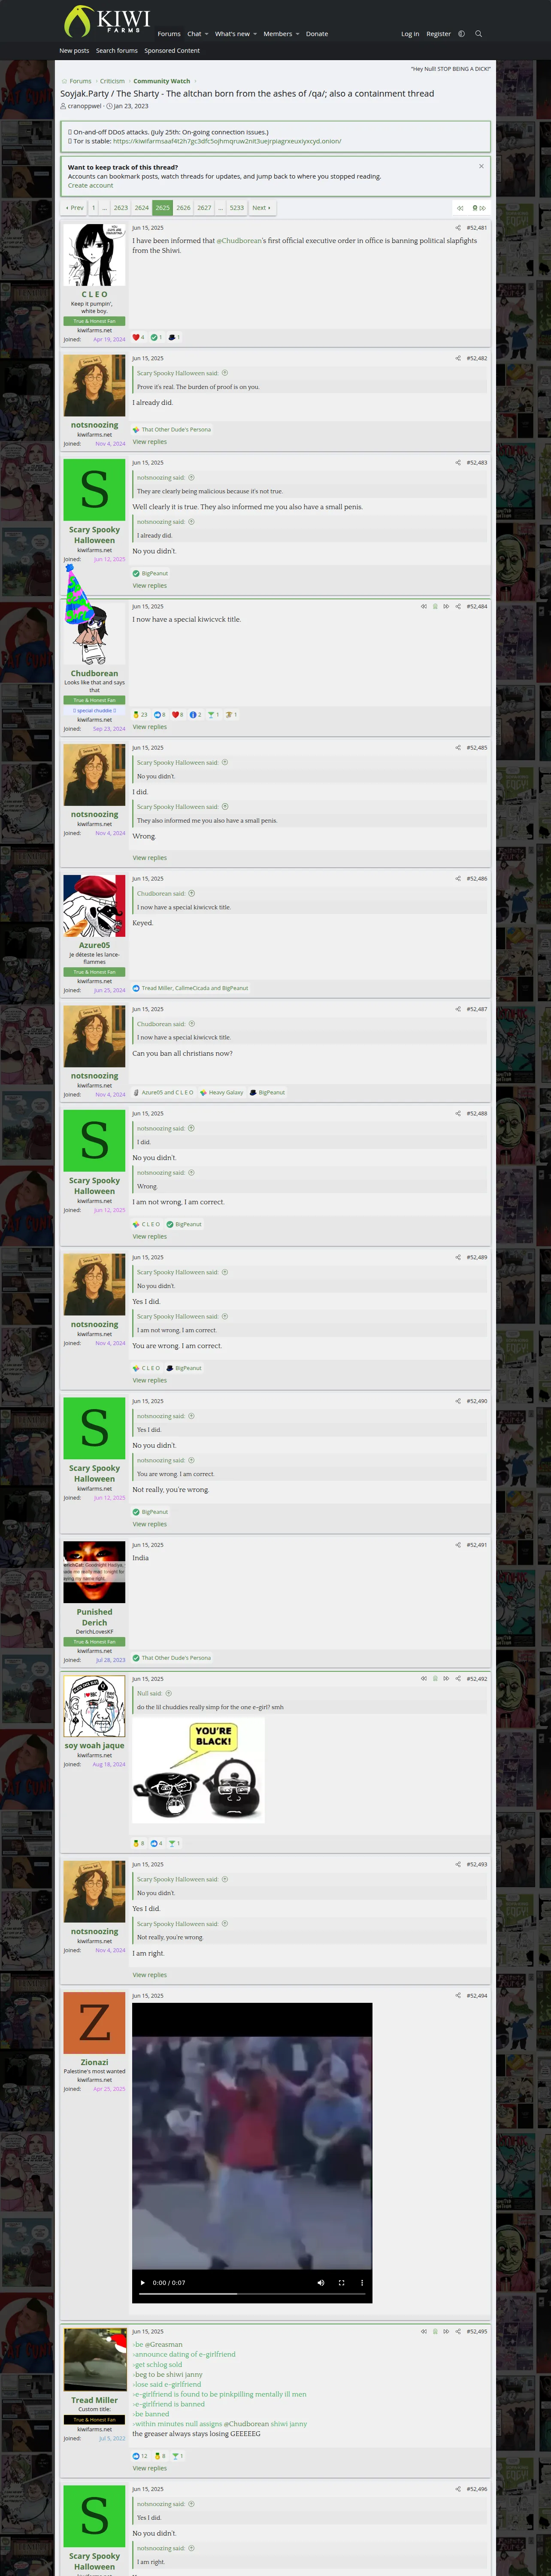The image size is (551, 2576).
Task: Open Azure05's profile name
Action: (94, 945)
